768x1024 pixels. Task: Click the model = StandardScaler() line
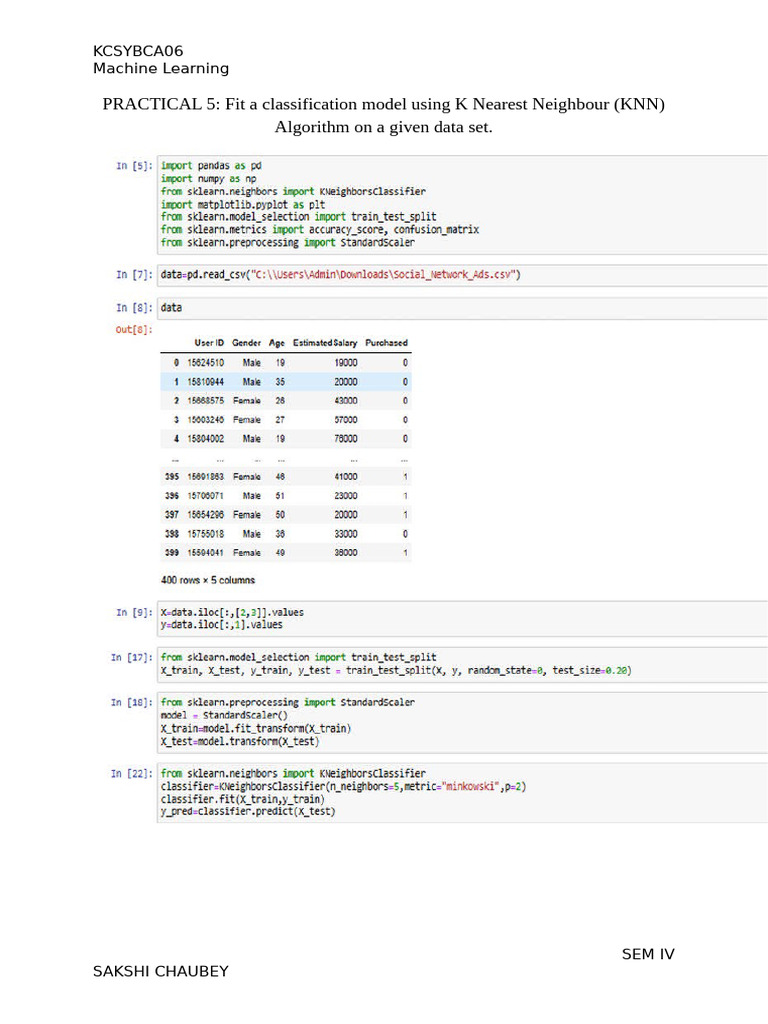[x=224, y=716]
